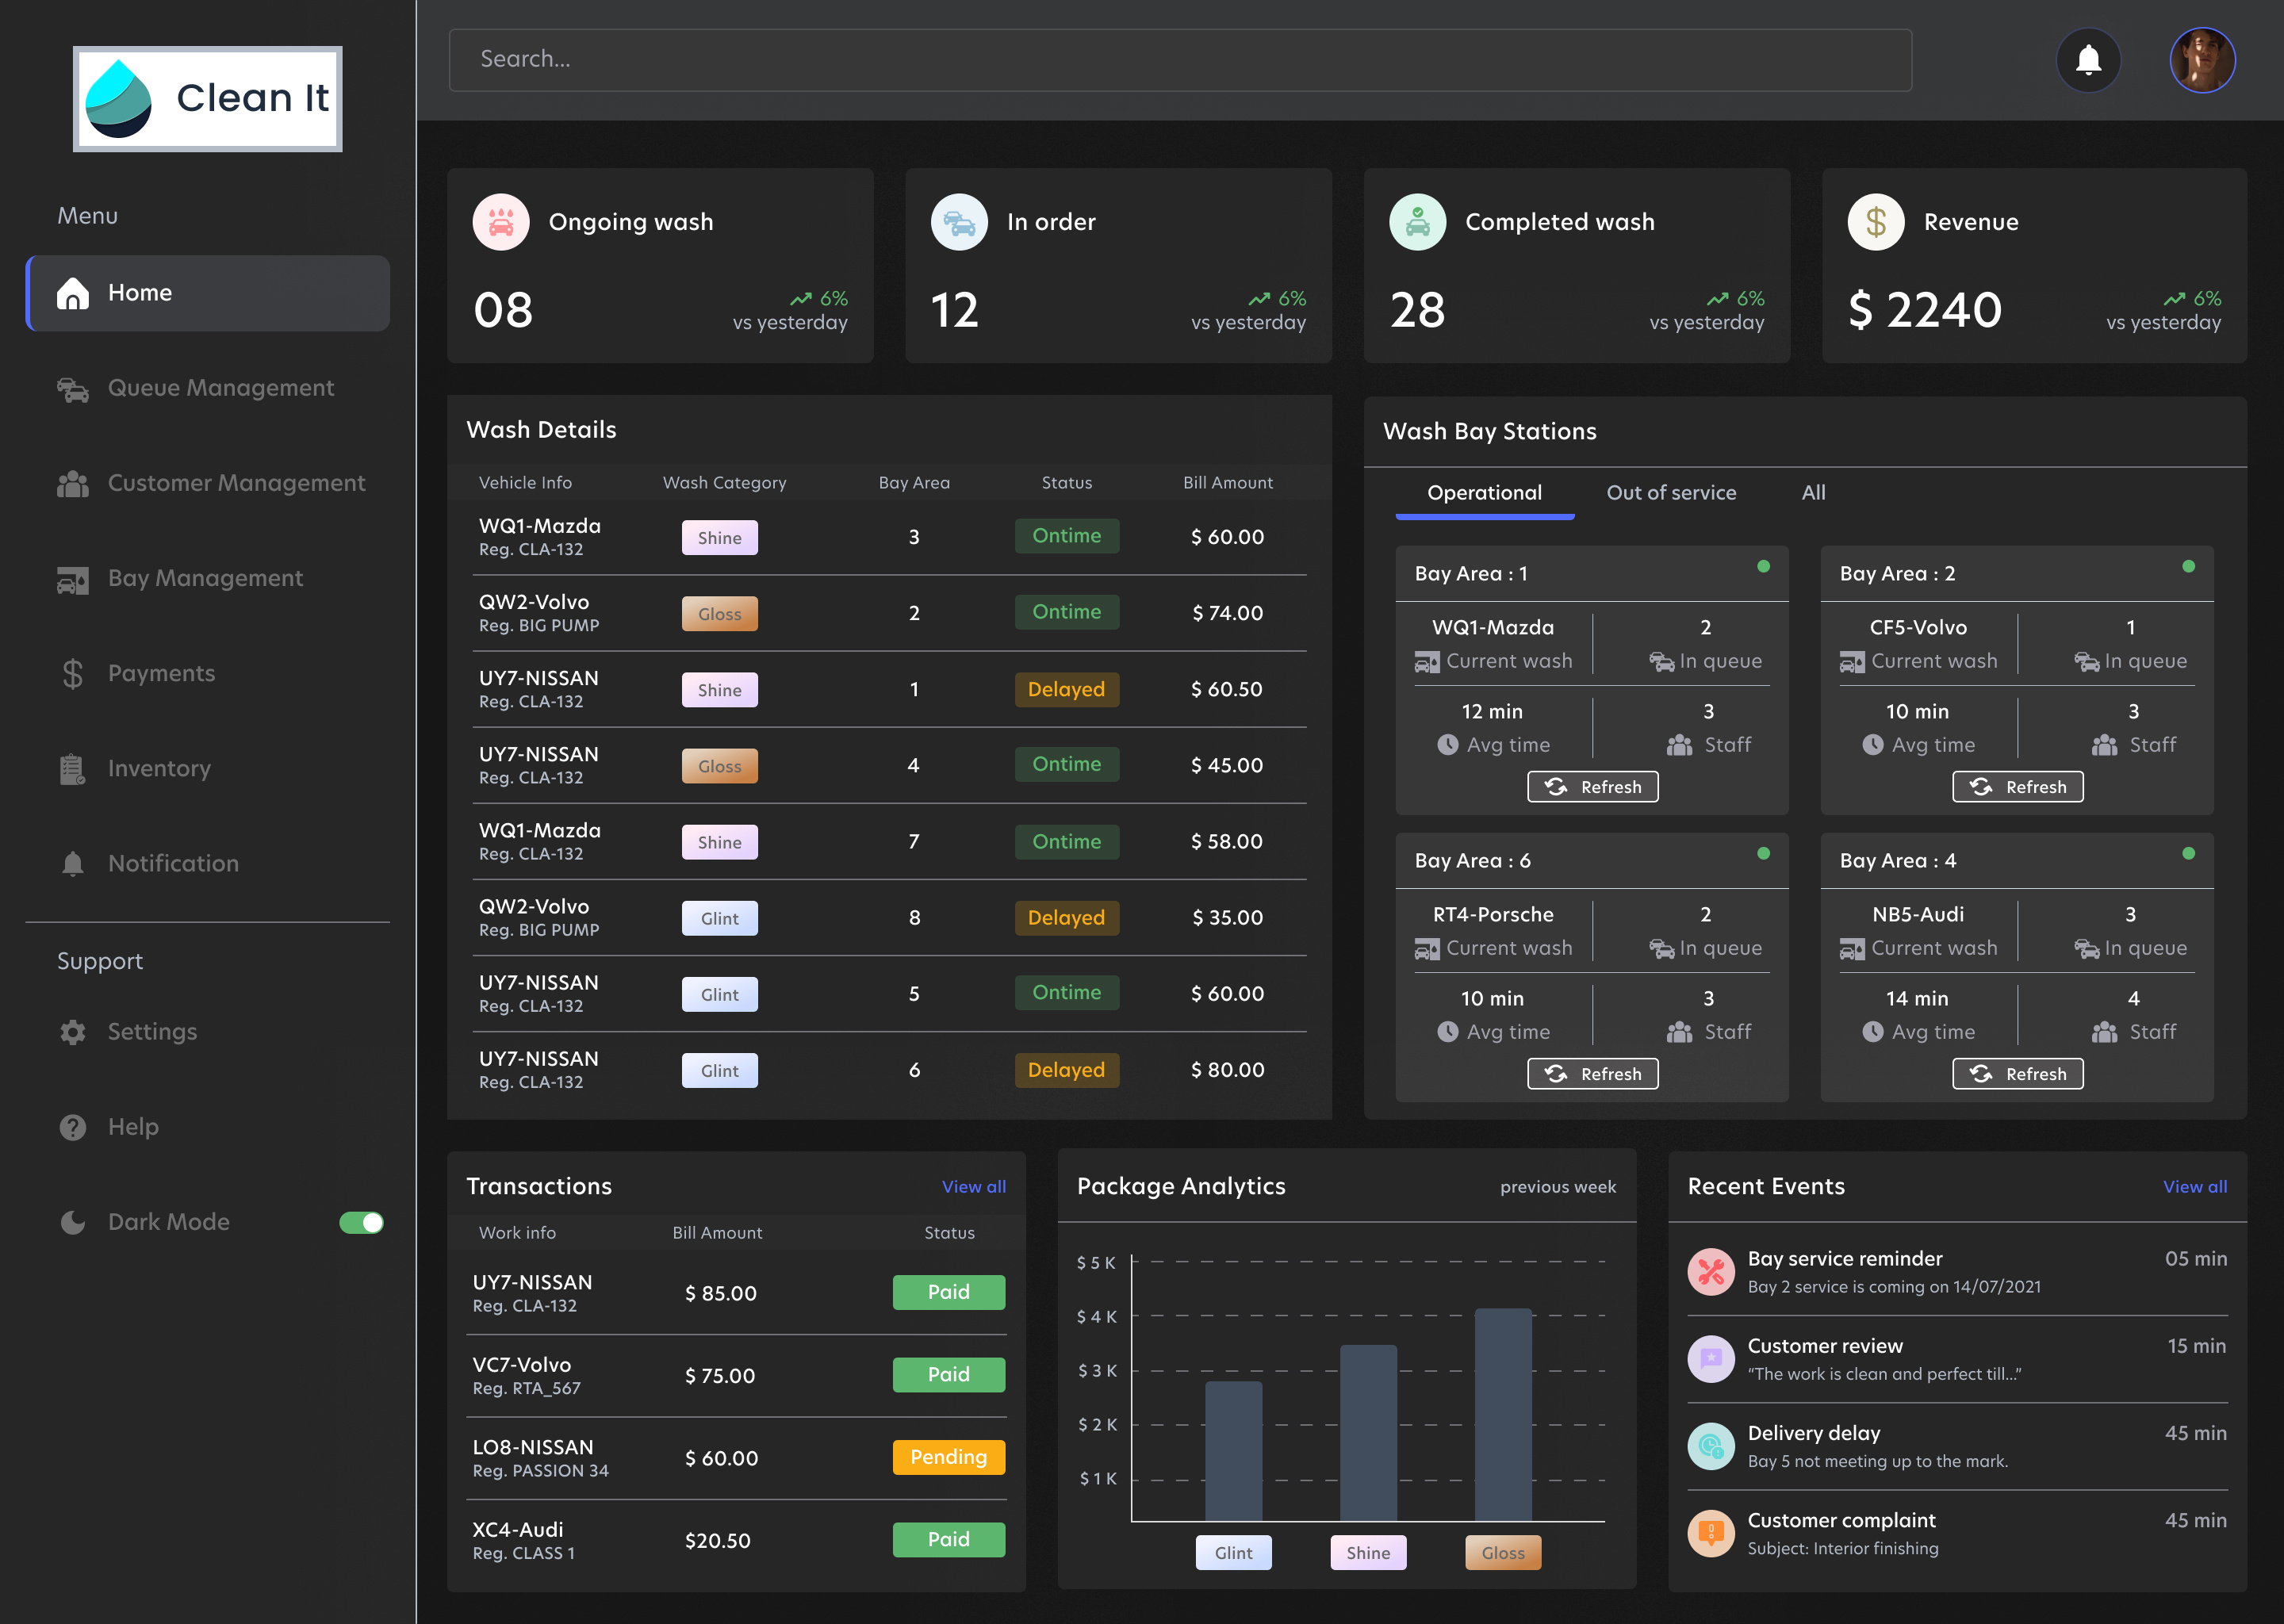Go to Payments in the sidebar

(161, 673)
